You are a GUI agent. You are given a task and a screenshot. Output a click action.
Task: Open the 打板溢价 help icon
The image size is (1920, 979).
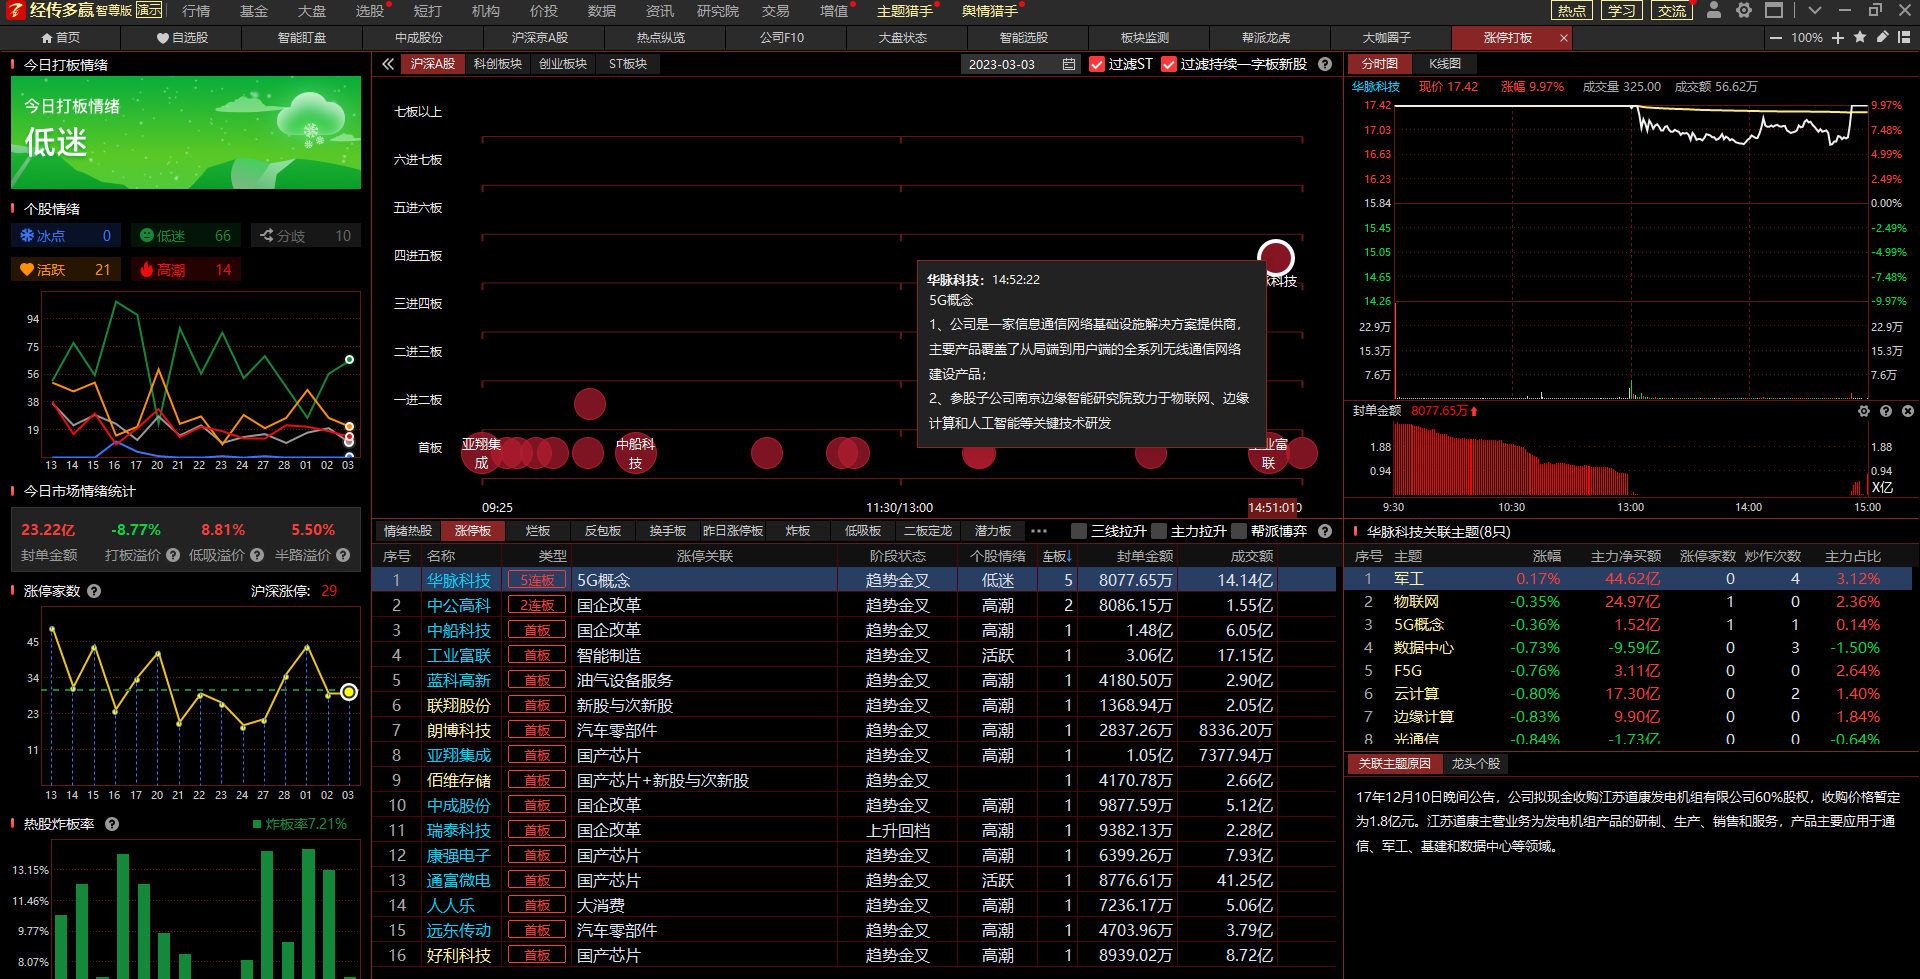pyautogui.click(x=173, y=555)
